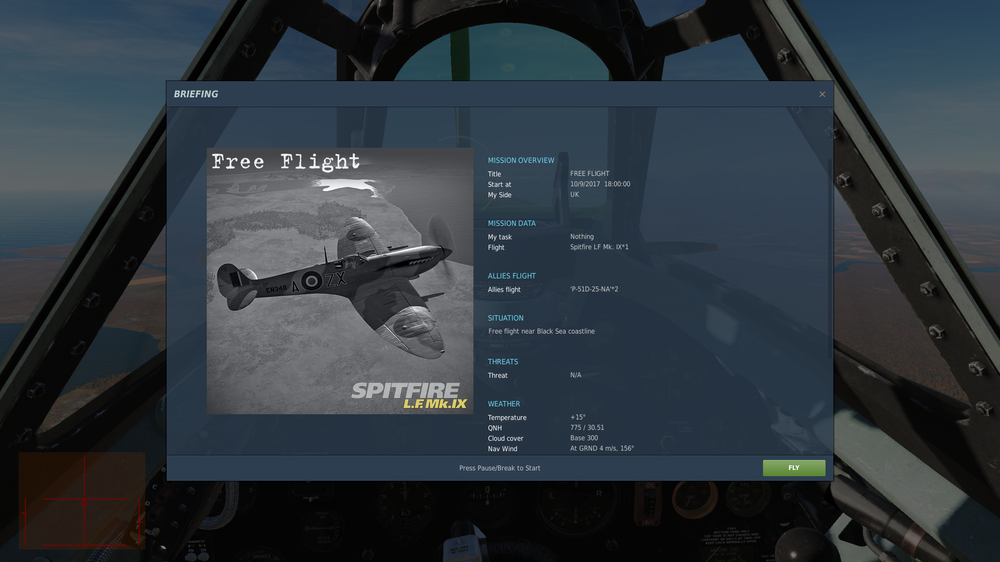The height and width of the screenshot is (562, 1000).
Task: Select the ALLIES FLIGHT heading
Action: click(x=511, y=276)
